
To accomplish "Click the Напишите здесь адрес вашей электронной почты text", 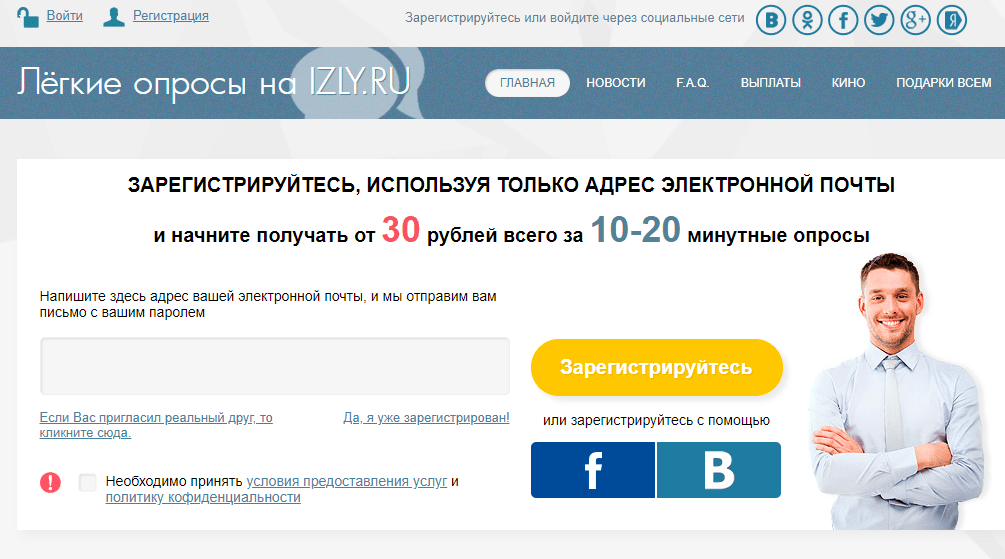I will click(268, 305).
